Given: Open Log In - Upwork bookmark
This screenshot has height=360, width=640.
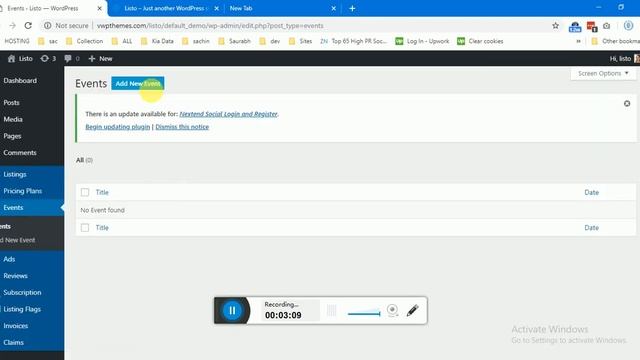Looking at the screenshot, I should (x=422, y=41).
